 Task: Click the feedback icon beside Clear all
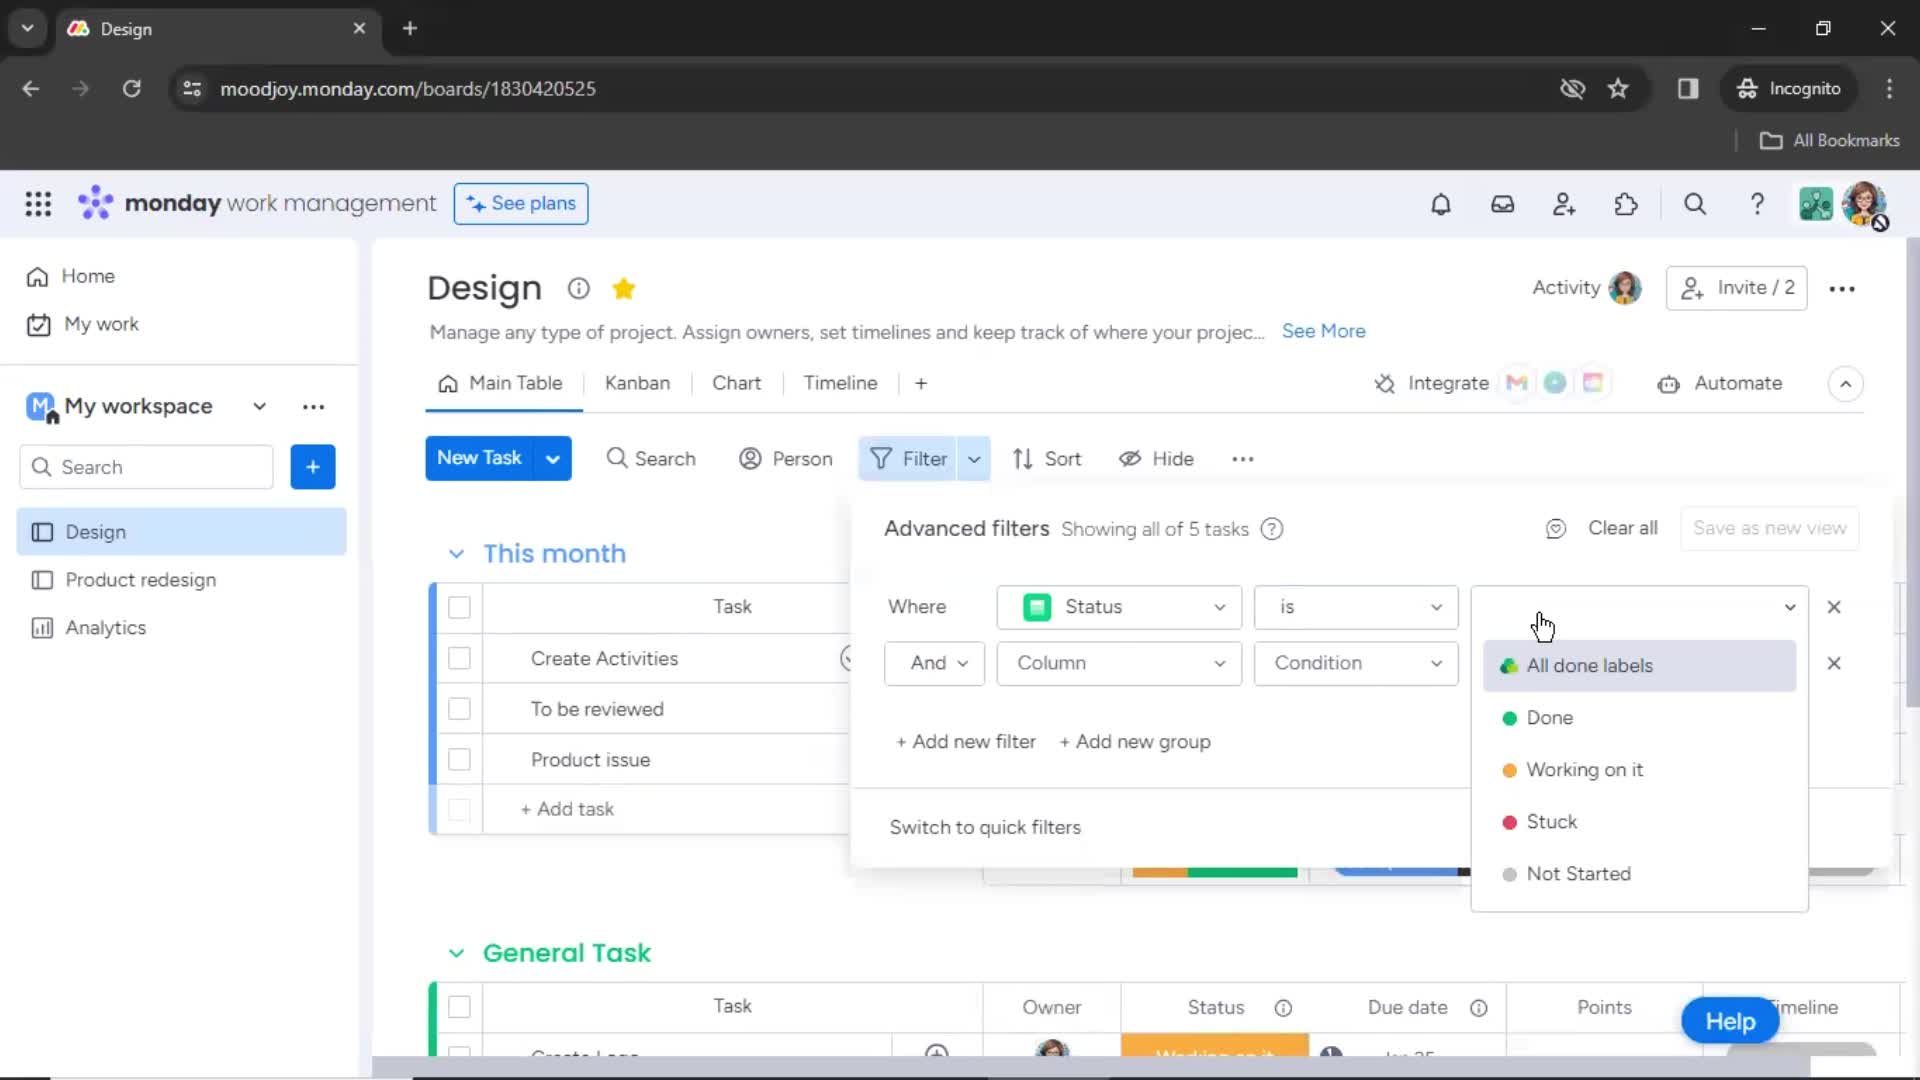(x=1556, y=529)
